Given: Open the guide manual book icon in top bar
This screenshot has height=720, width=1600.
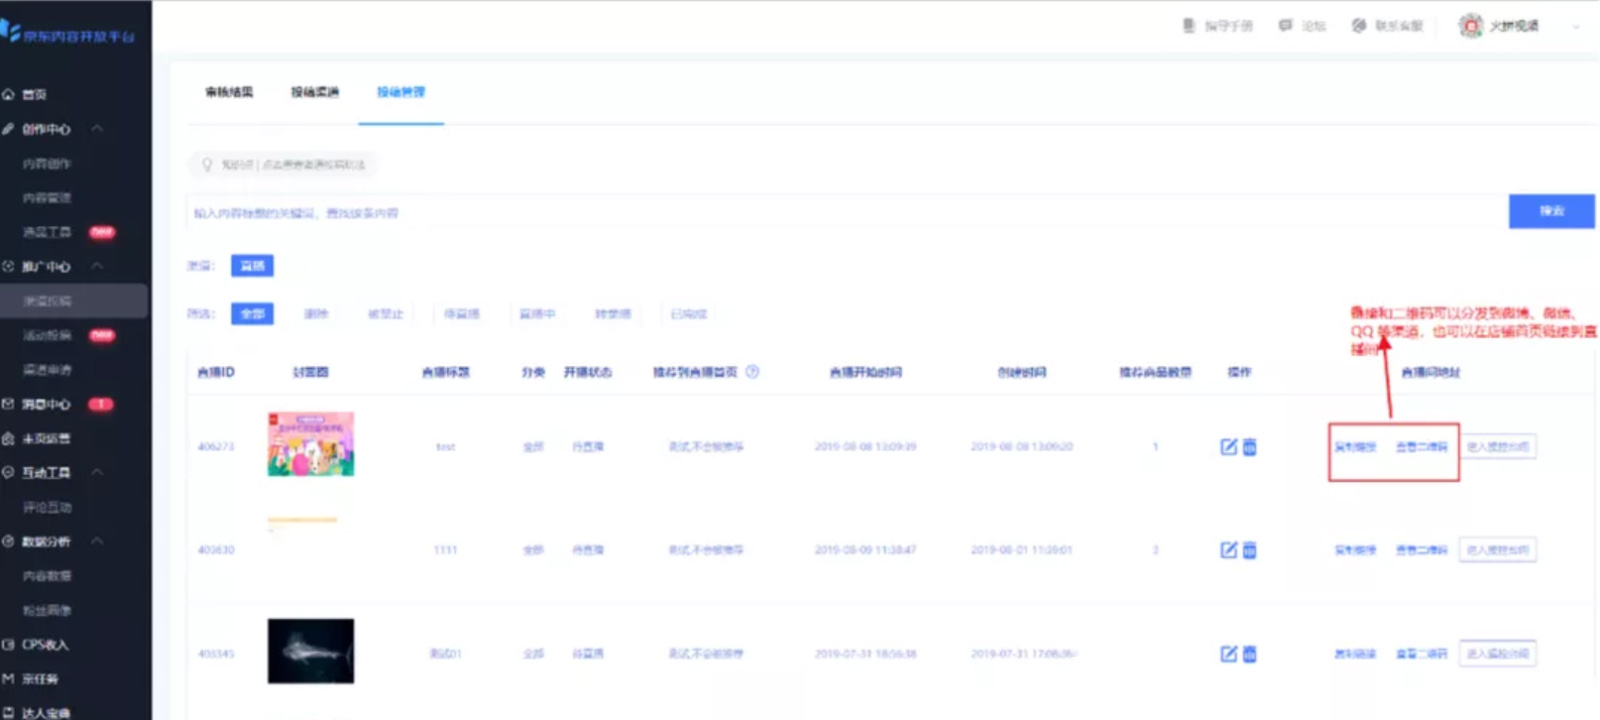Looking at the screenshot, I should (1188, 26).
